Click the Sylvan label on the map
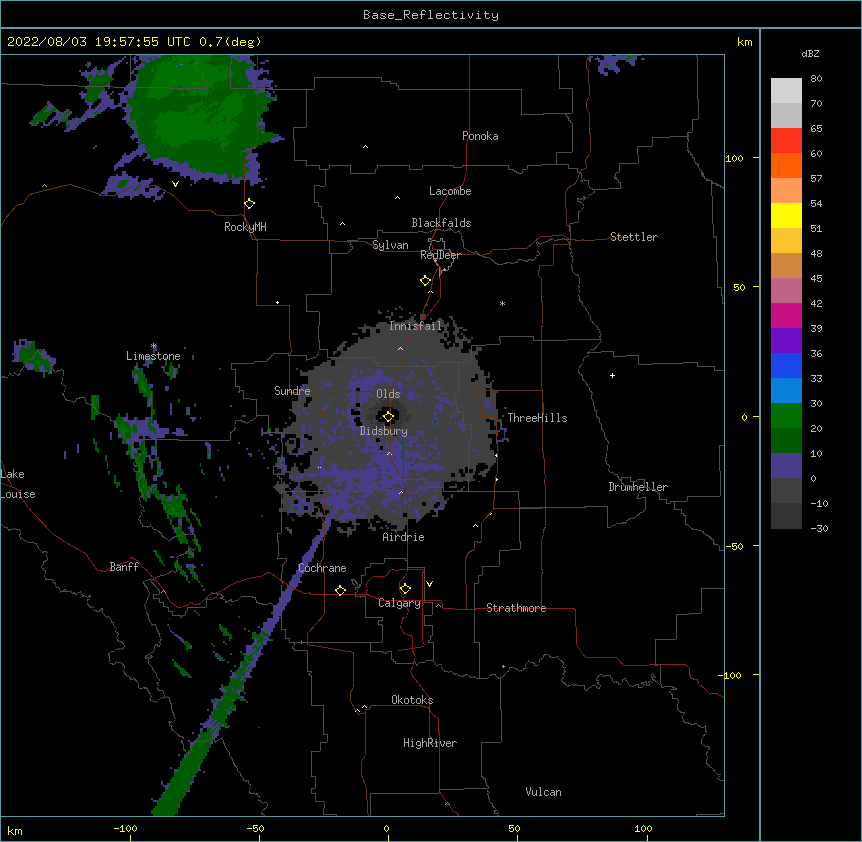 pyautogui.click(x=390, y=245)
